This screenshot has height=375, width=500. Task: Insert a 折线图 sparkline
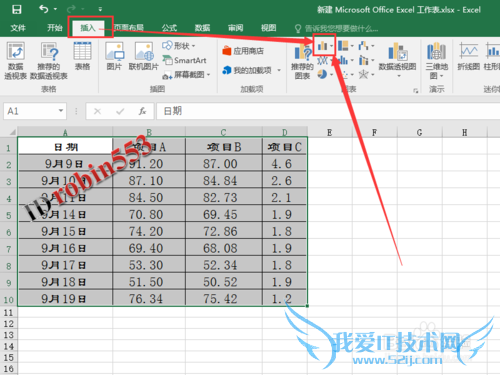468,56
